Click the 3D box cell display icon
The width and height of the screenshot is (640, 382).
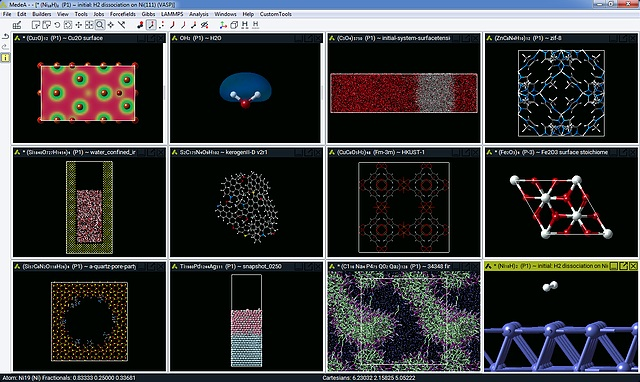234,25
